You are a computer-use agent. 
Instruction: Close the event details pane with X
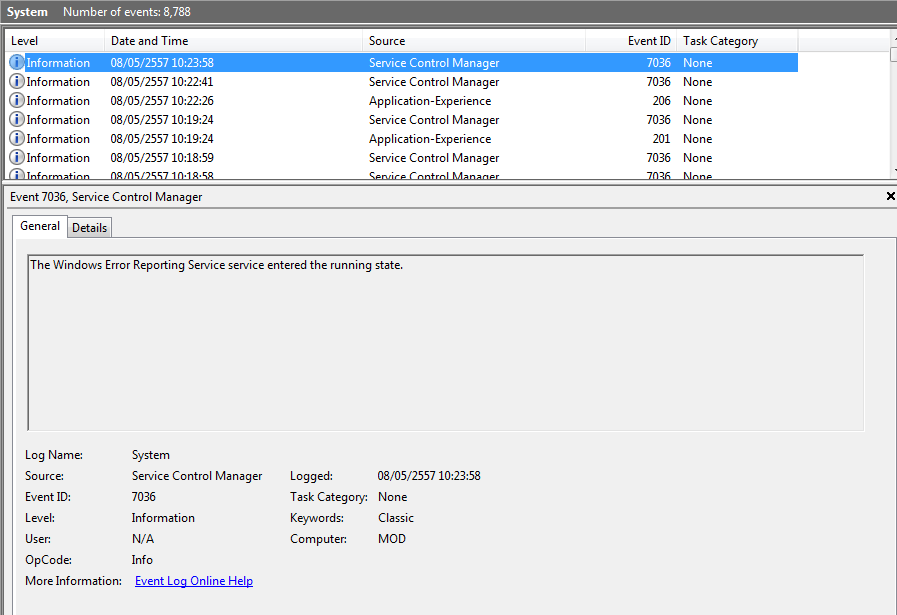(890, 197)
